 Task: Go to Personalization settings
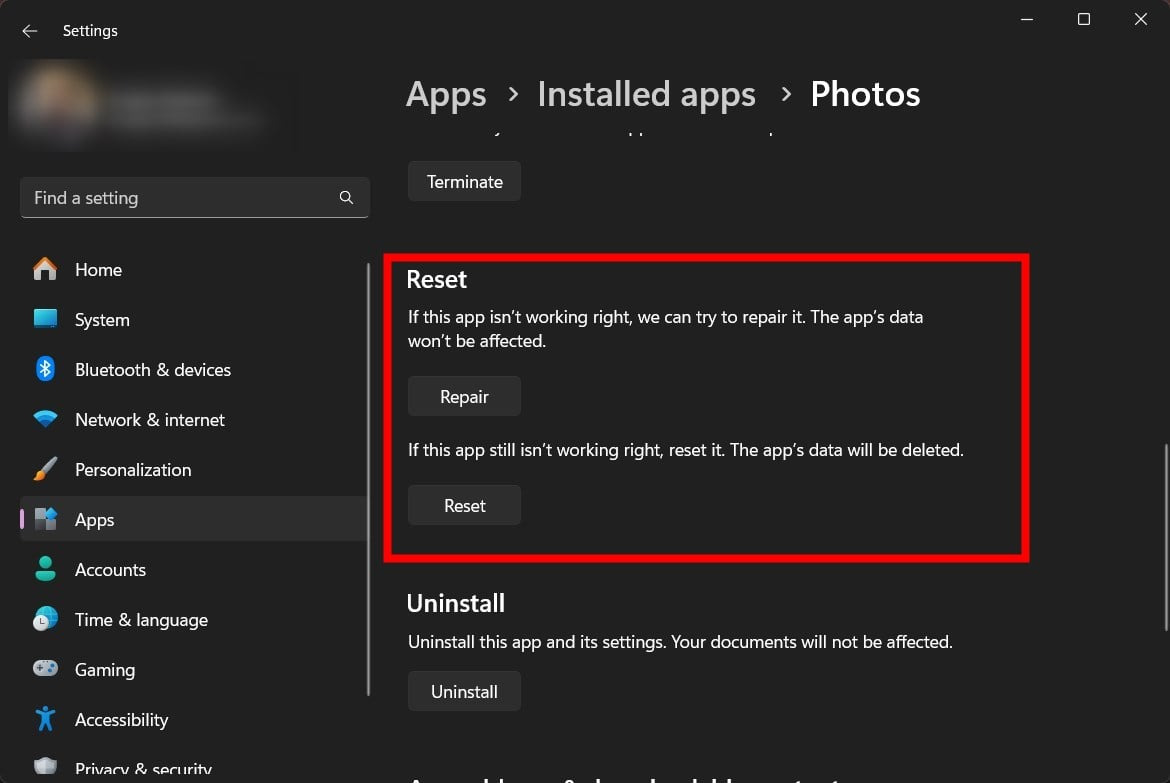tap(193, 470)
